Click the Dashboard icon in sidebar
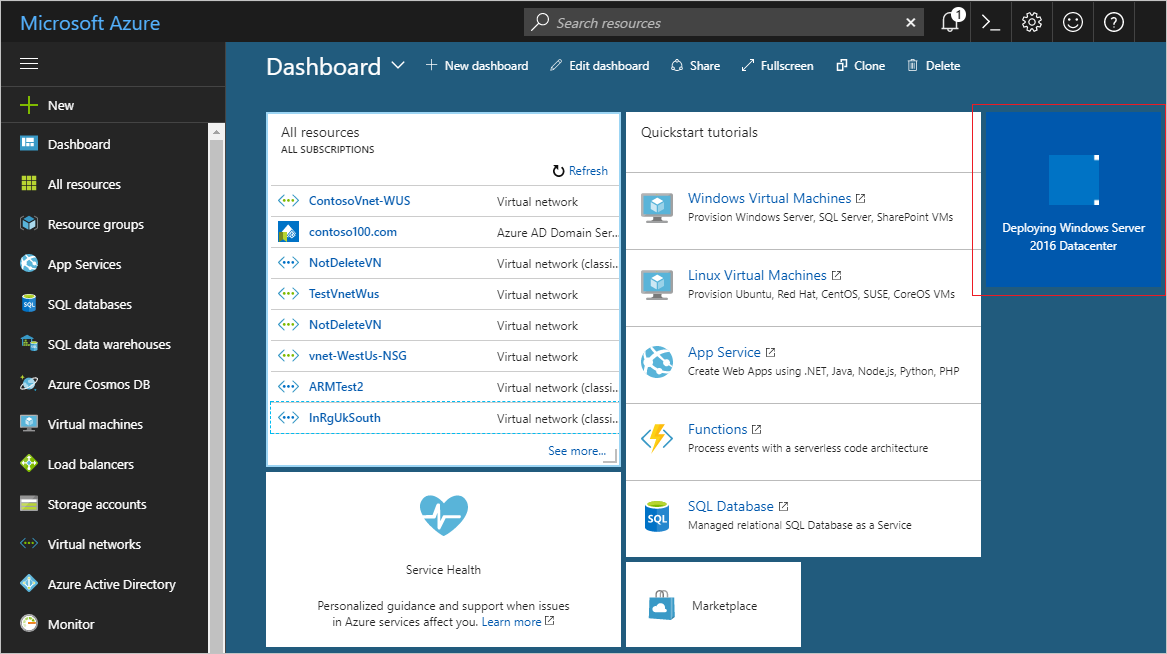The width and height of the screenshot is (1167, 654). point(29,143)
